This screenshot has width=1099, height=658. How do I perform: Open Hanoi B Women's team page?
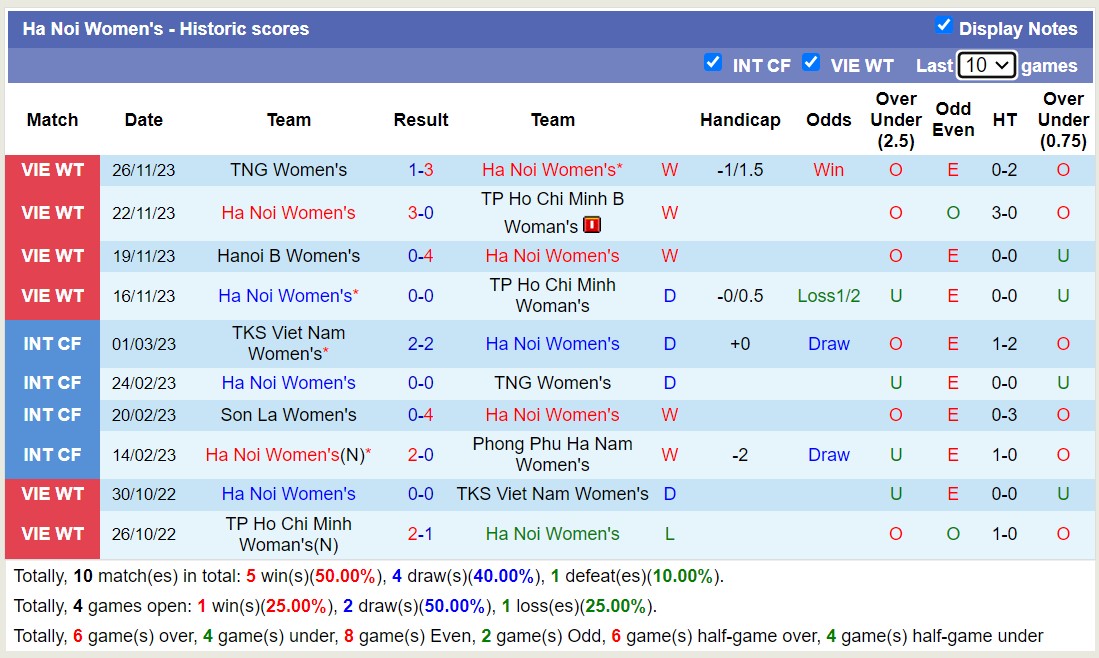288,255
